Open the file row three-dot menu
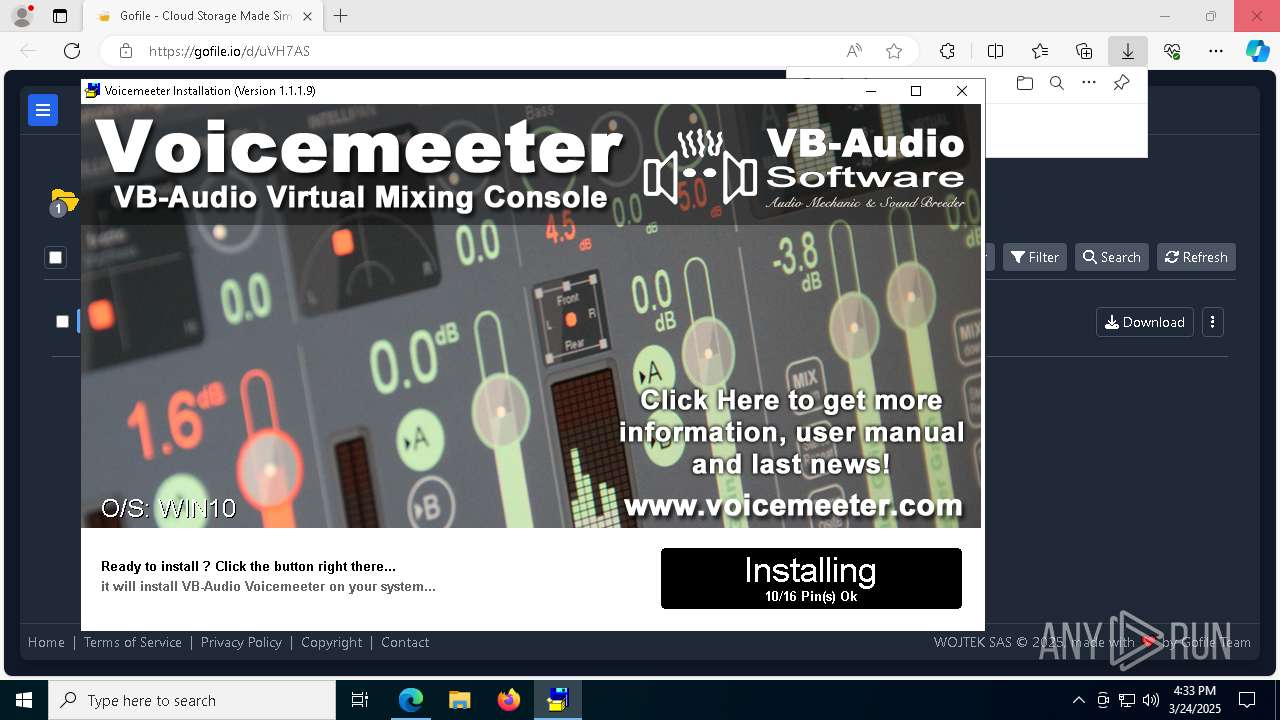 [x=1213, y=322]
